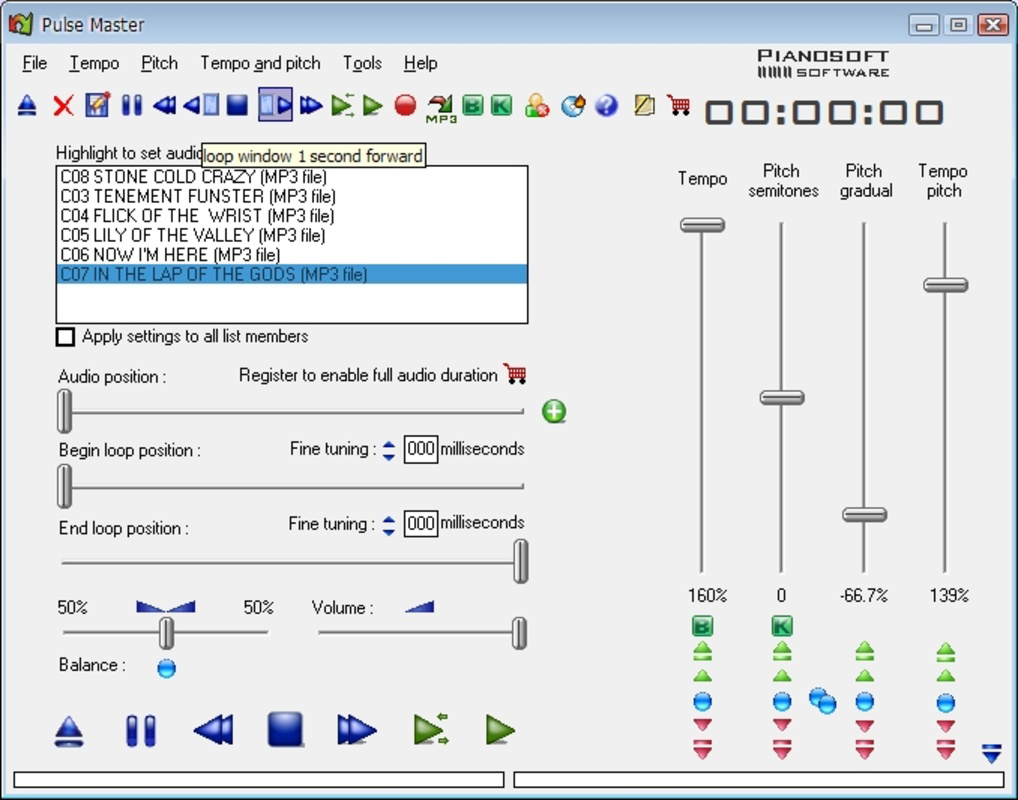Click the cart icon beside Register text
The height and width of the screenshot is (800, 1018).
click(515, 374)
